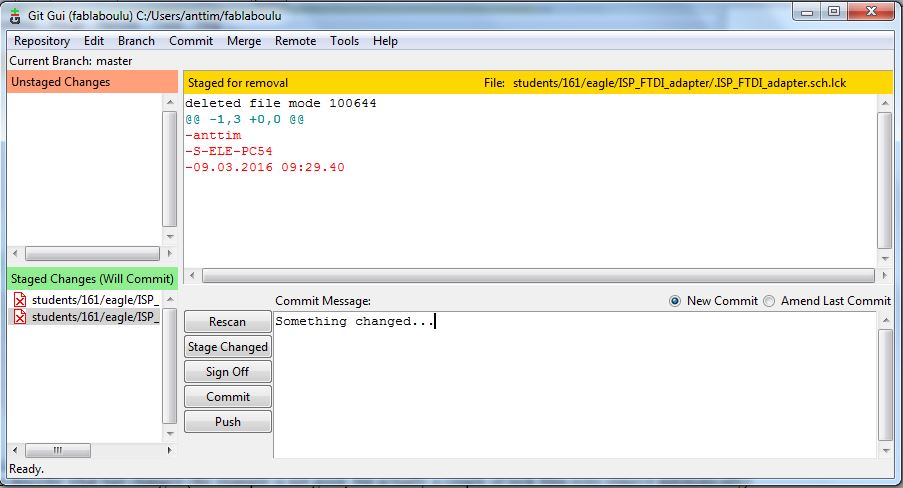Click the Git Gui title bar icon
The height and width of the screenshot is (488, 903).
coord(14,16)
